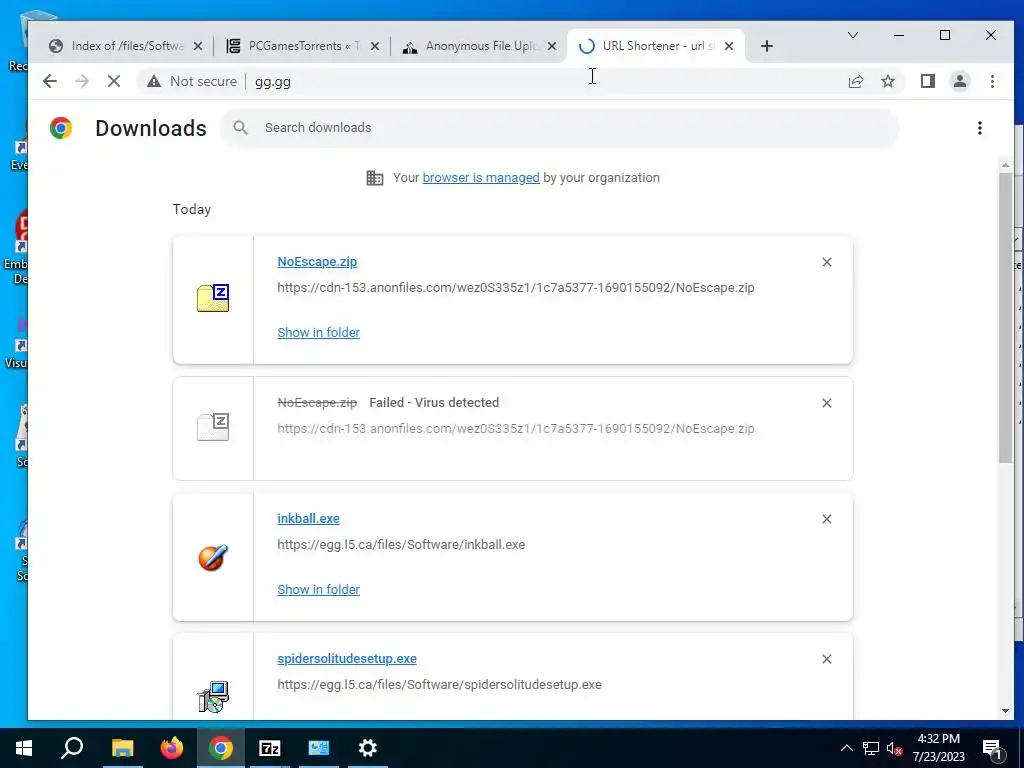1024x768 pixels.
Task: Open the spidersolitudesetup.exe download link
Action: tap(347, 658)
